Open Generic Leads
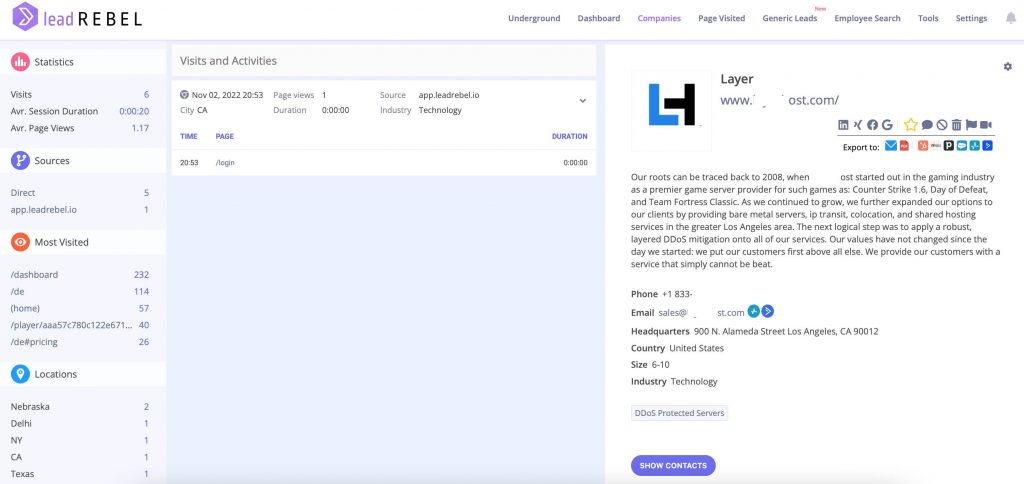The image size is (1024, 484). (790, 18)
